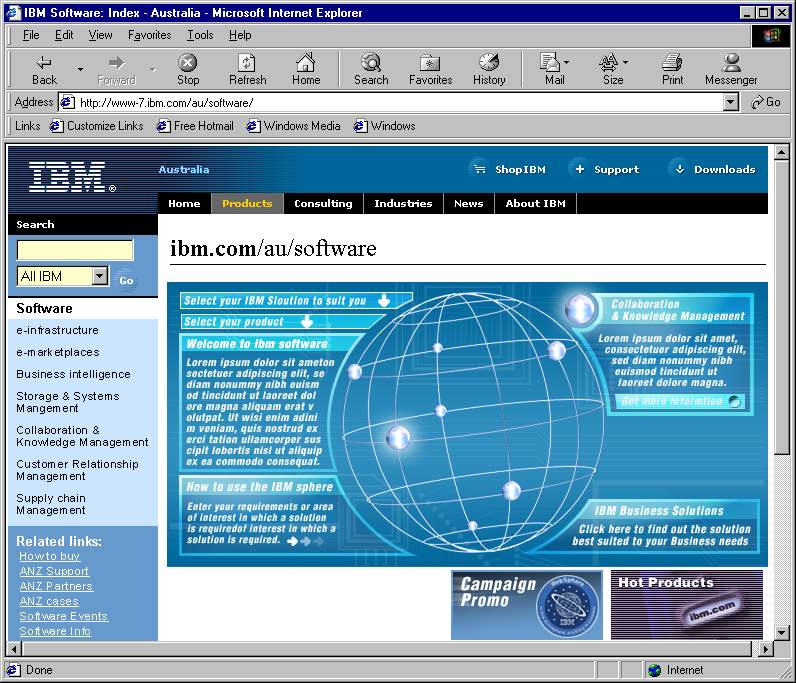Open the Windows Media links shortcut
Screen dimensions: 796x683
pyautogui.click(x=293, y=125)
